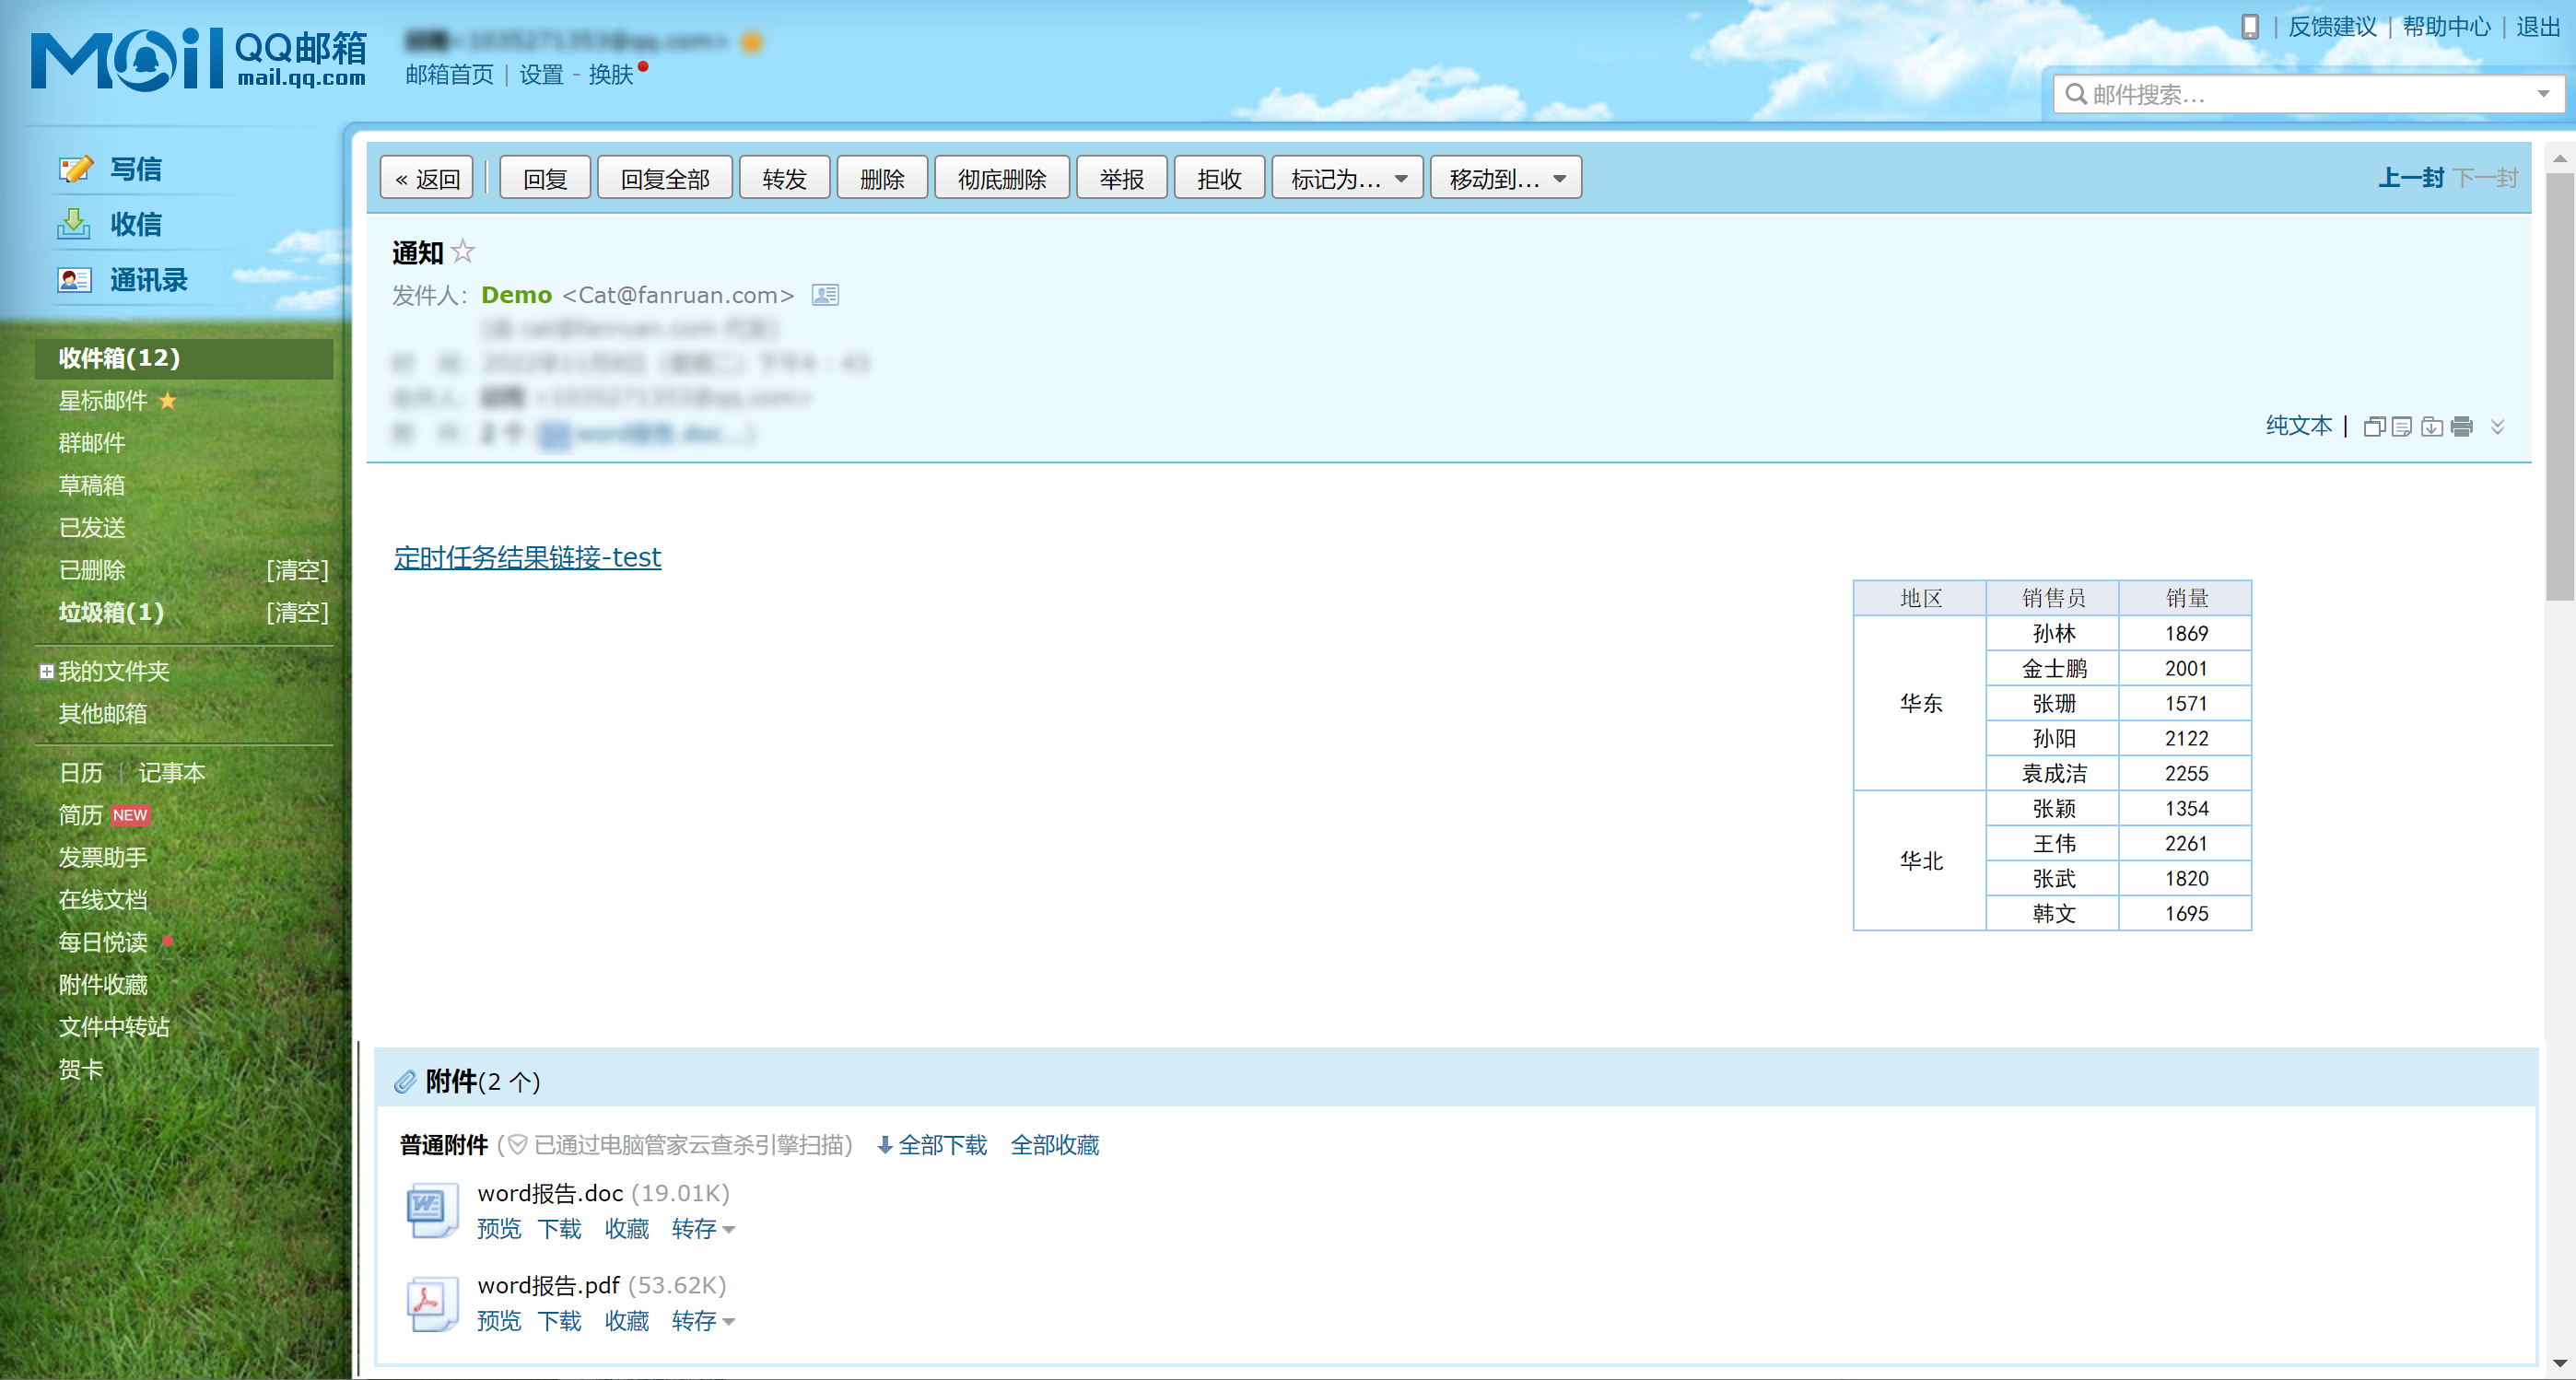2576x1380 pixels.
Task: Click the 收信 receive mail icon
Action: click(75, 224)
